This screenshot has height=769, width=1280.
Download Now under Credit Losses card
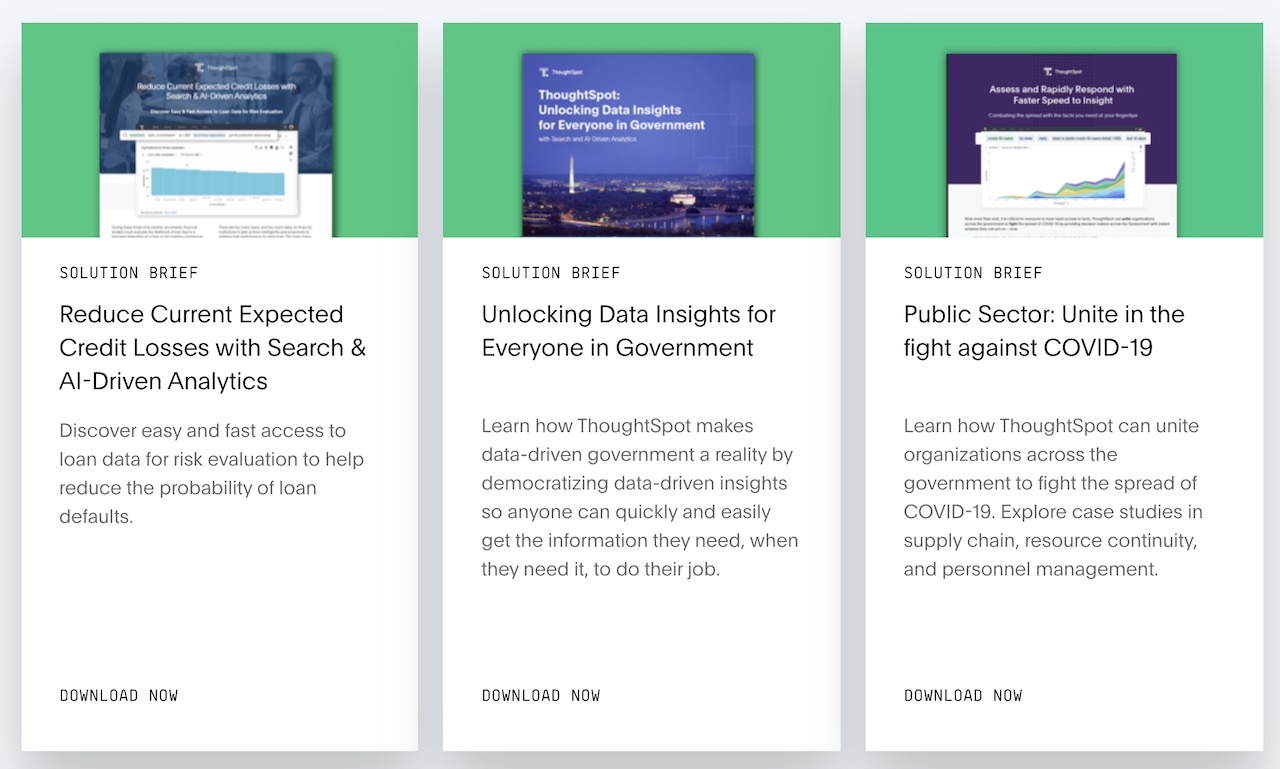click(119, 696)
